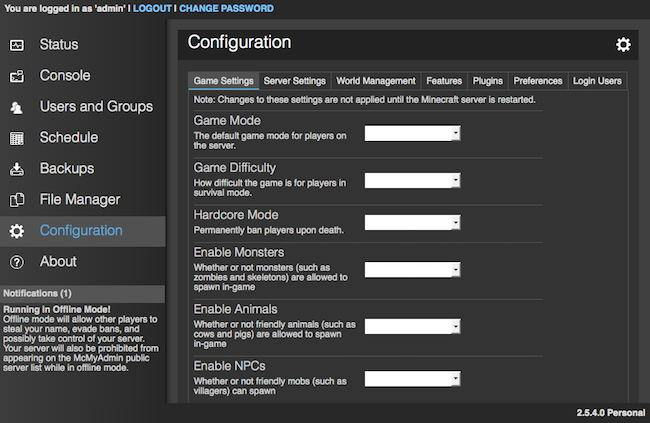Click the File Manager icon
This screenshot has height=423, width=650.
(x=17, y=200)
